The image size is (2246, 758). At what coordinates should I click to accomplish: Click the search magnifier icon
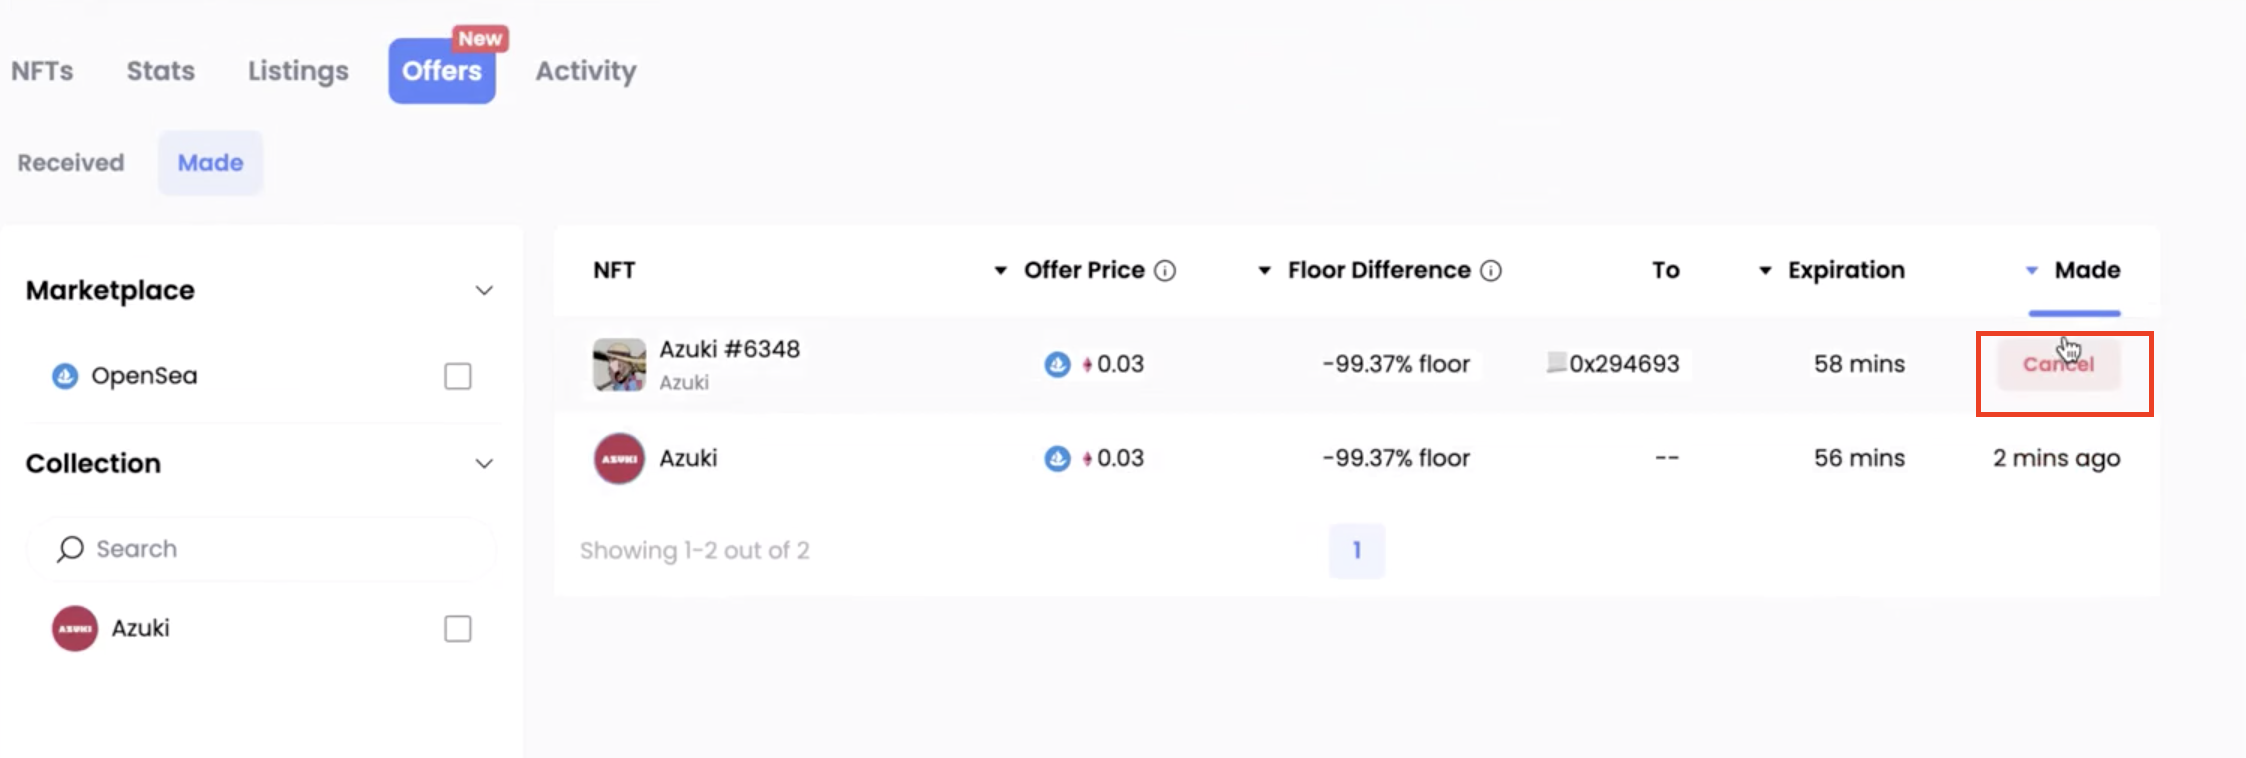click(69, 549)
